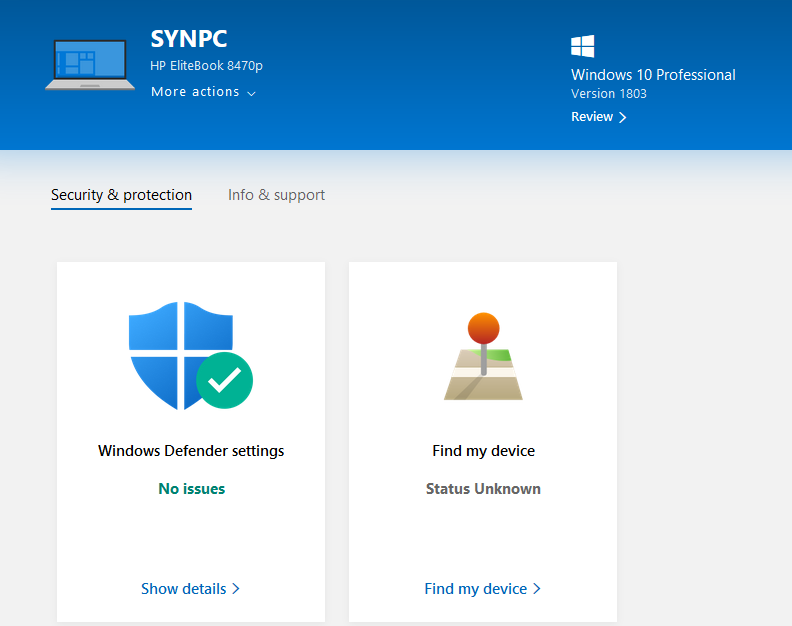
Task: Open the Find my device link
Action: click(482, 589)
